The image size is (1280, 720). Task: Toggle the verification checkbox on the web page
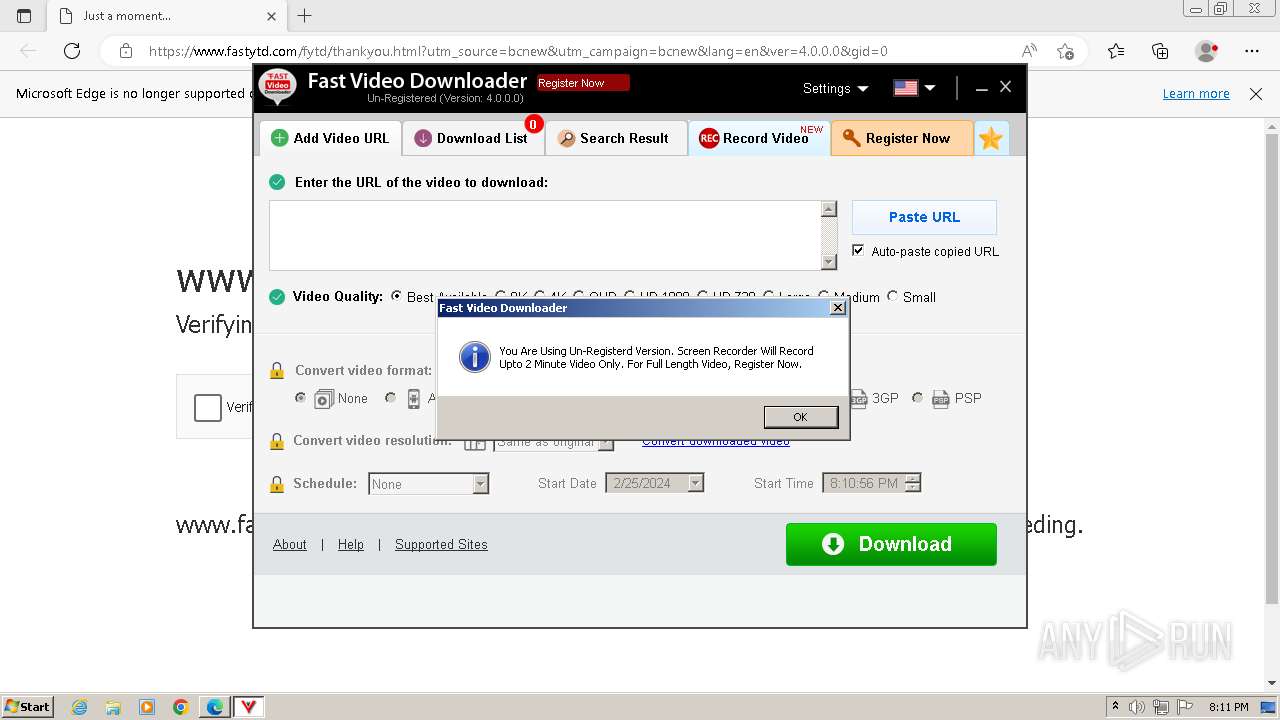coord(208,407)
